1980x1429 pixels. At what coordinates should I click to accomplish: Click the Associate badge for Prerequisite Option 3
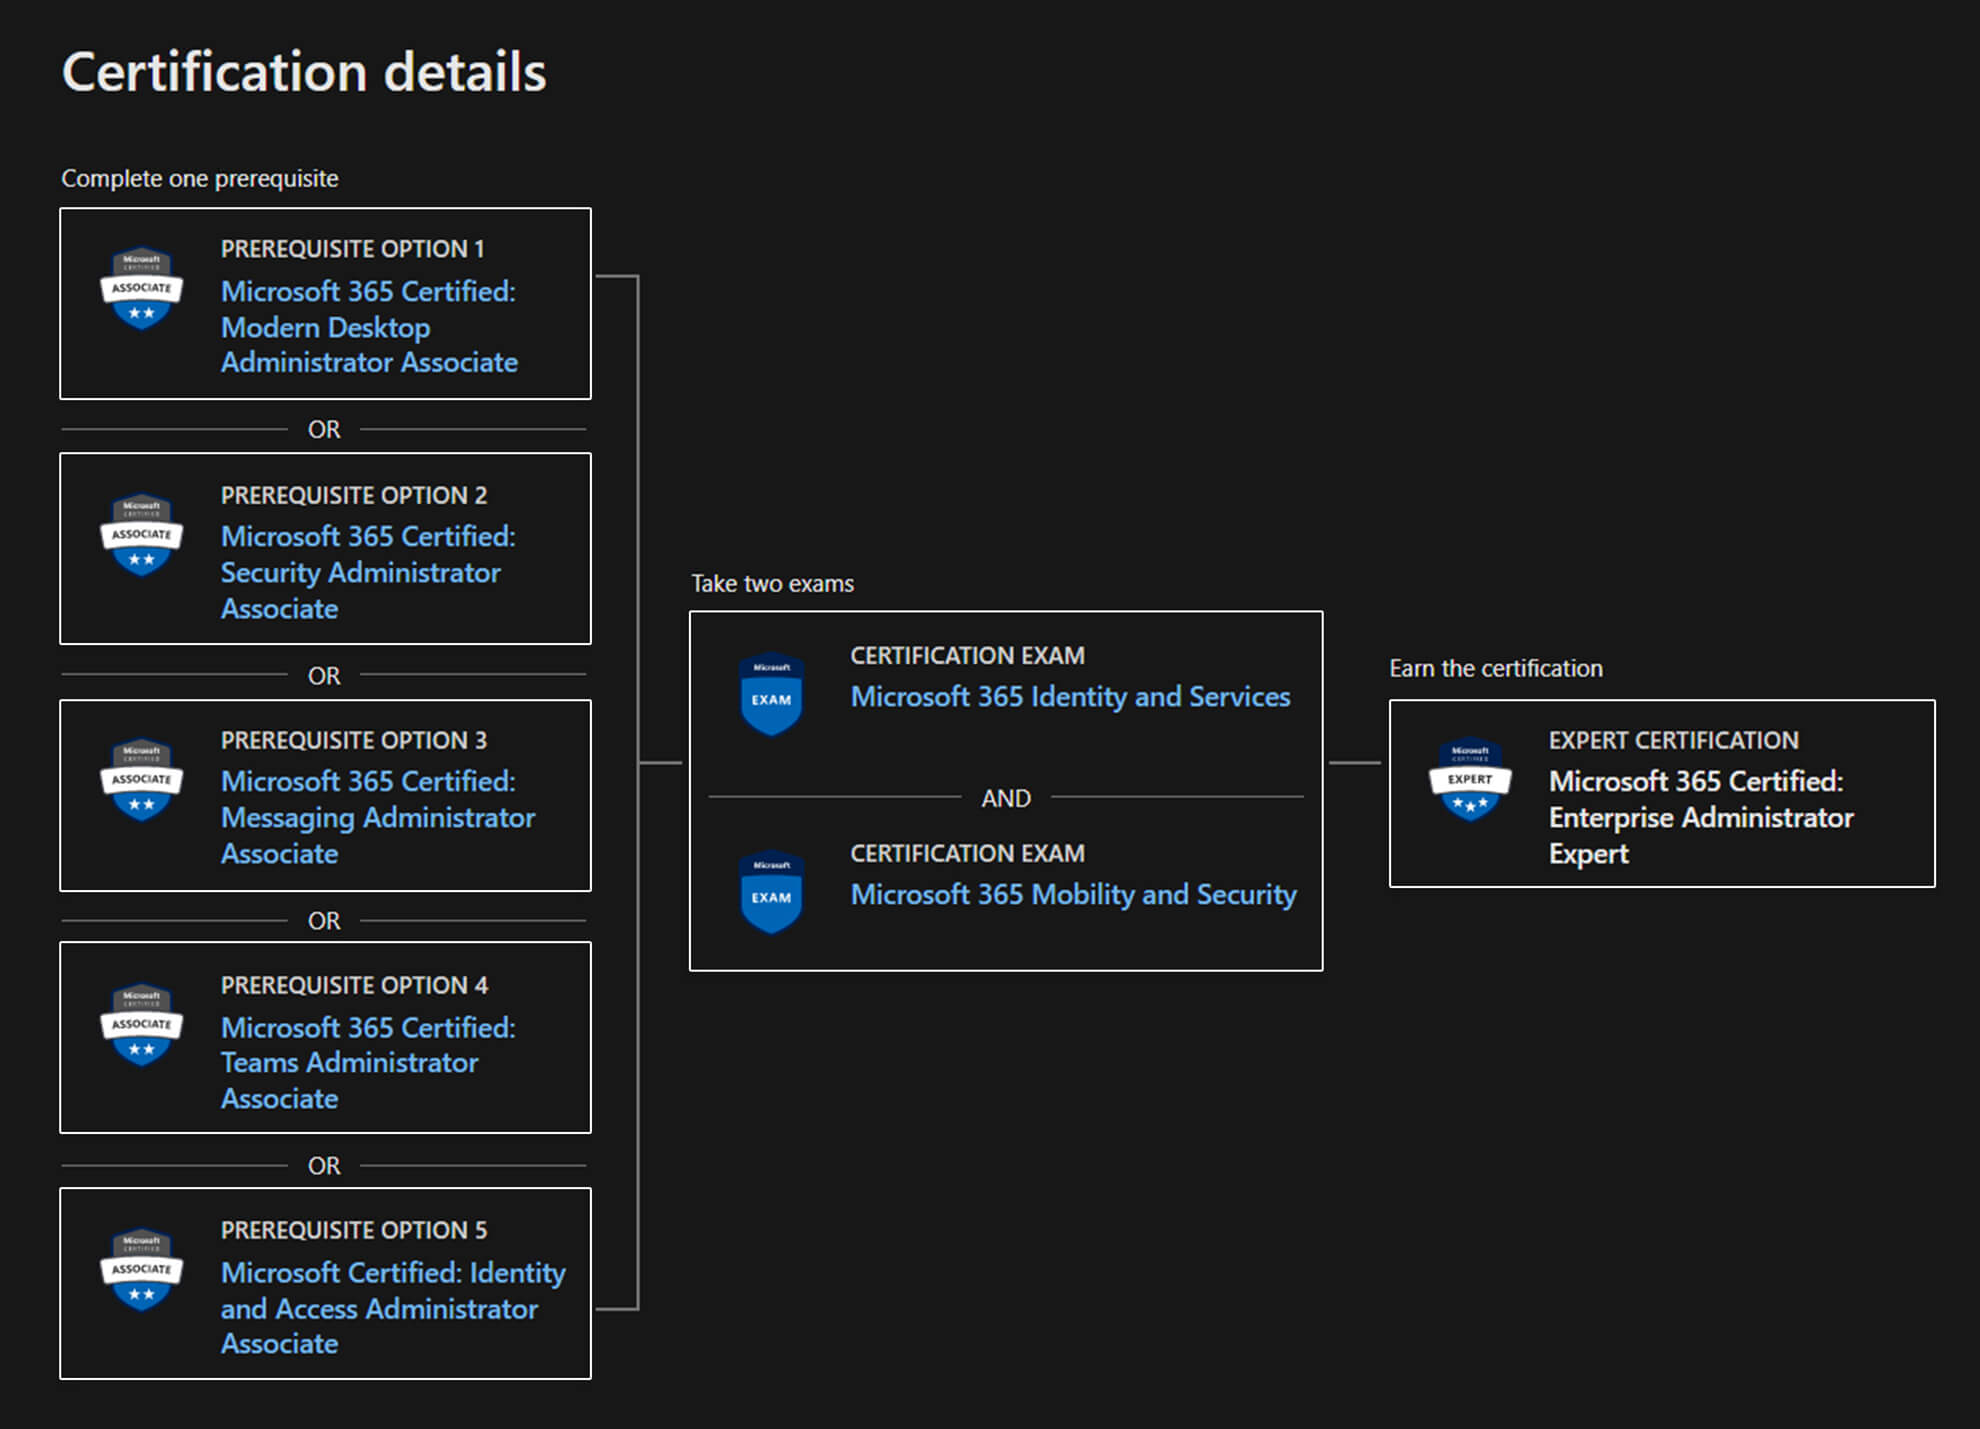[x=141, y=780]
